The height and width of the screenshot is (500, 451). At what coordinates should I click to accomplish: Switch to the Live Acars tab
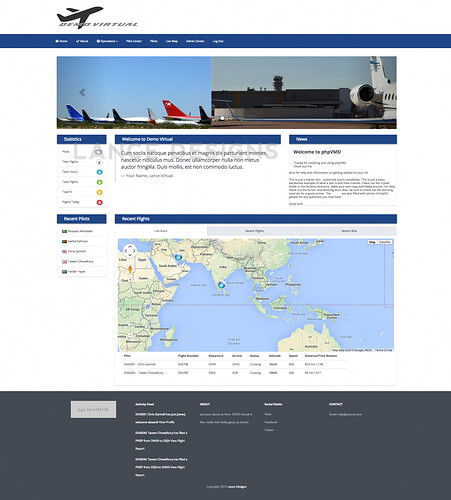[161, 231]
